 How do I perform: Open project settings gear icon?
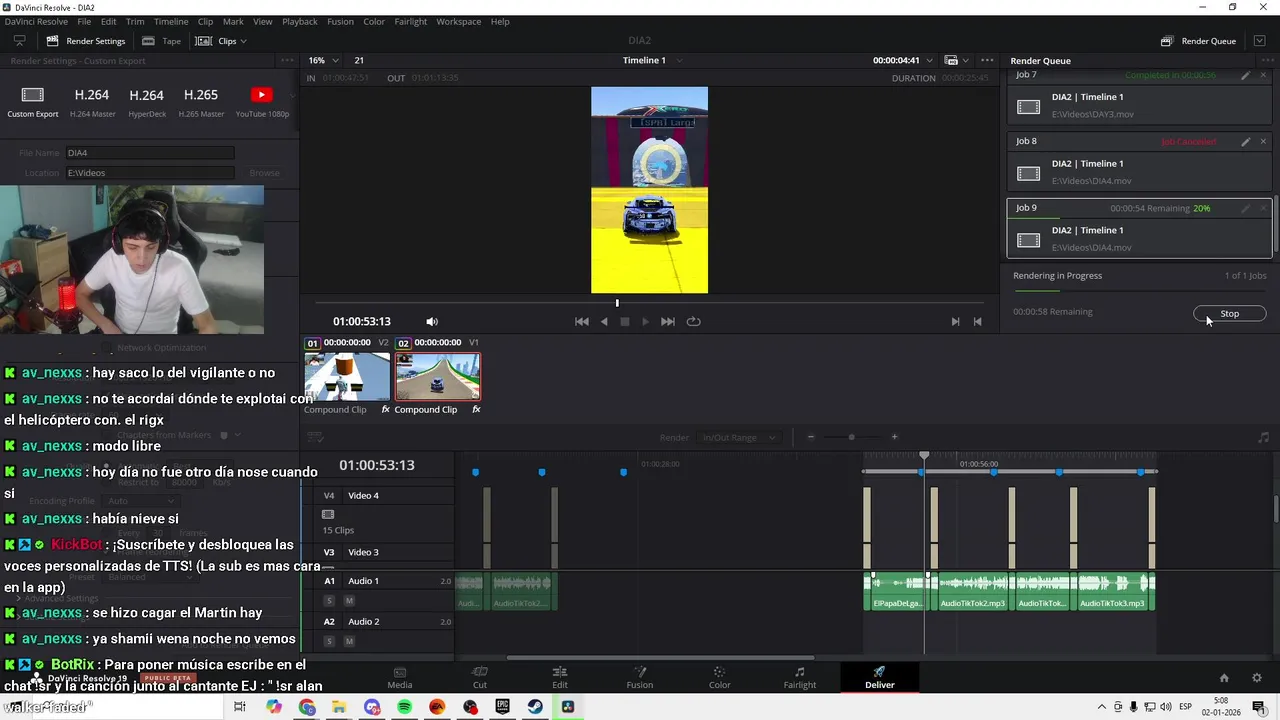click(x=1257, y=678)
